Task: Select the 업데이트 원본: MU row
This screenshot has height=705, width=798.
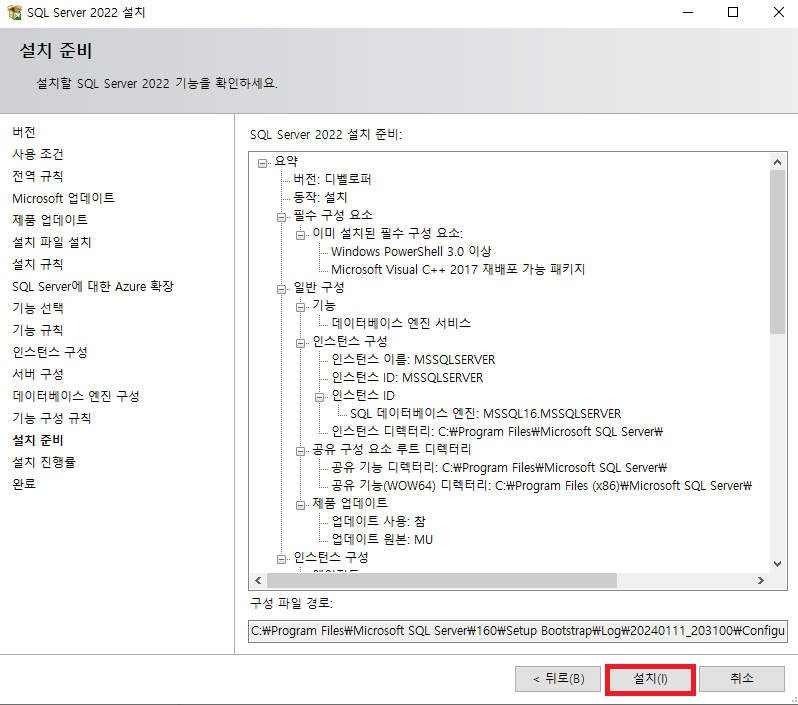Action: pyautogui.click(x=382, y=539)
